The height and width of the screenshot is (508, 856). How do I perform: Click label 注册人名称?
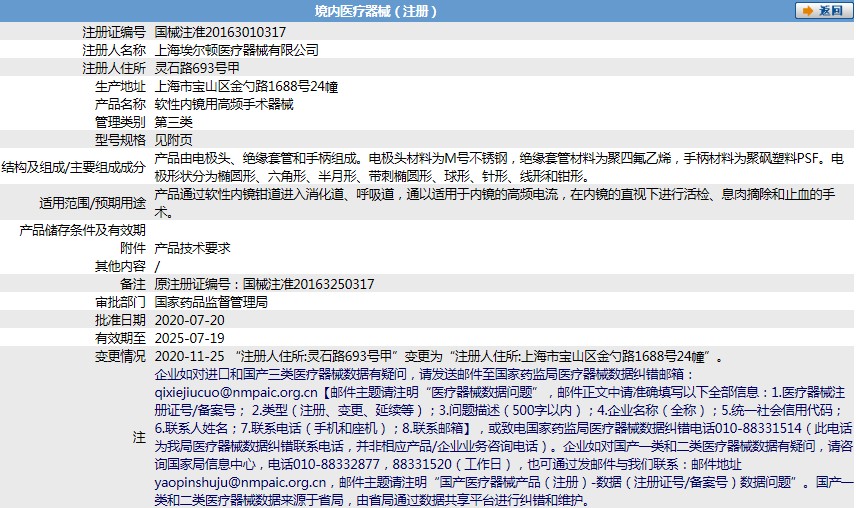point(114,50)
